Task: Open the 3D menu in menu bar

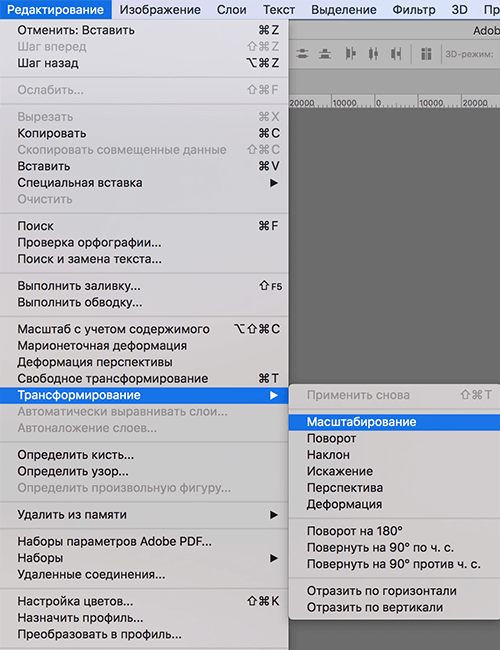Action: [459, 10]
